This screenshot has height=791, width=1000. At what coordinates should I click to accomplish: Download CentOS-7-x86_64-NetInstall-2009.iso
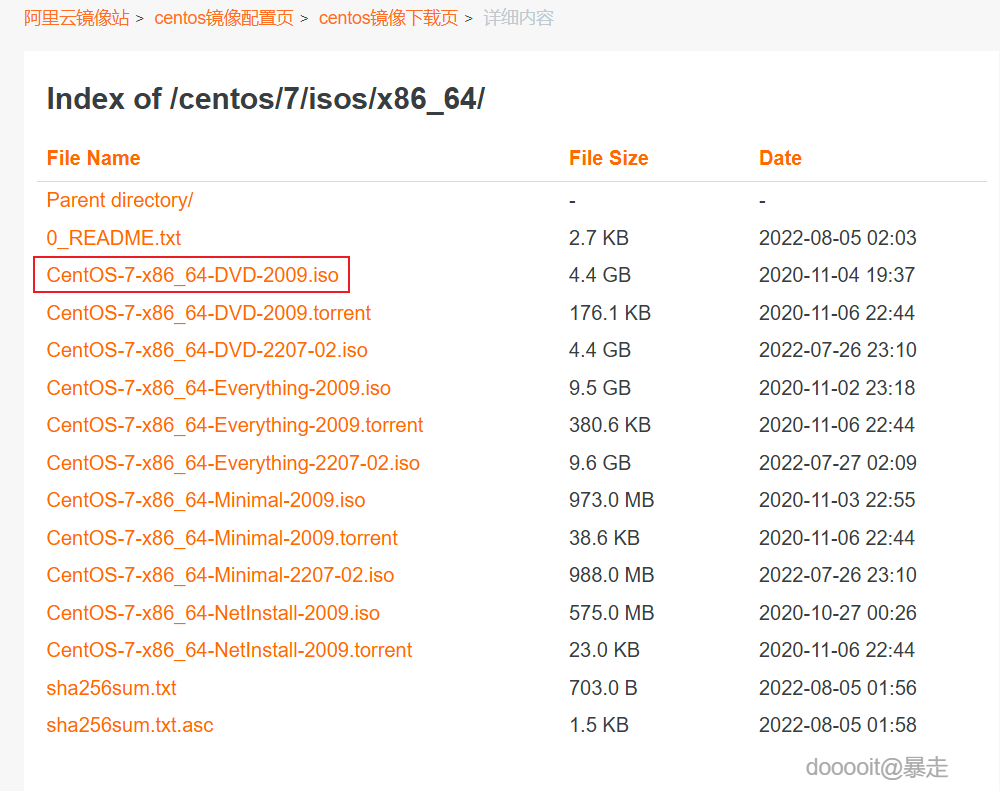tap(213, 613)
